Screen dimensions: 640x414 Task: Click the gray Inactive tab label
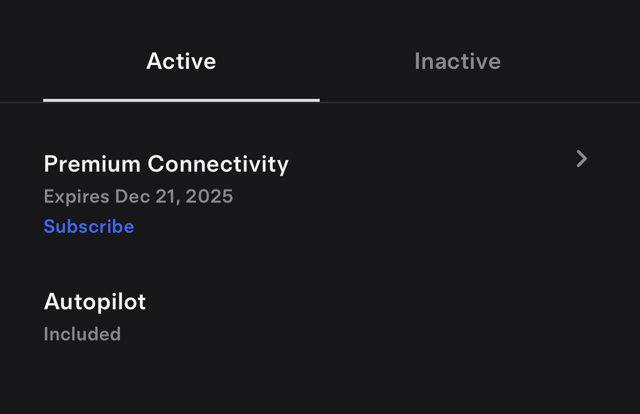457,61
